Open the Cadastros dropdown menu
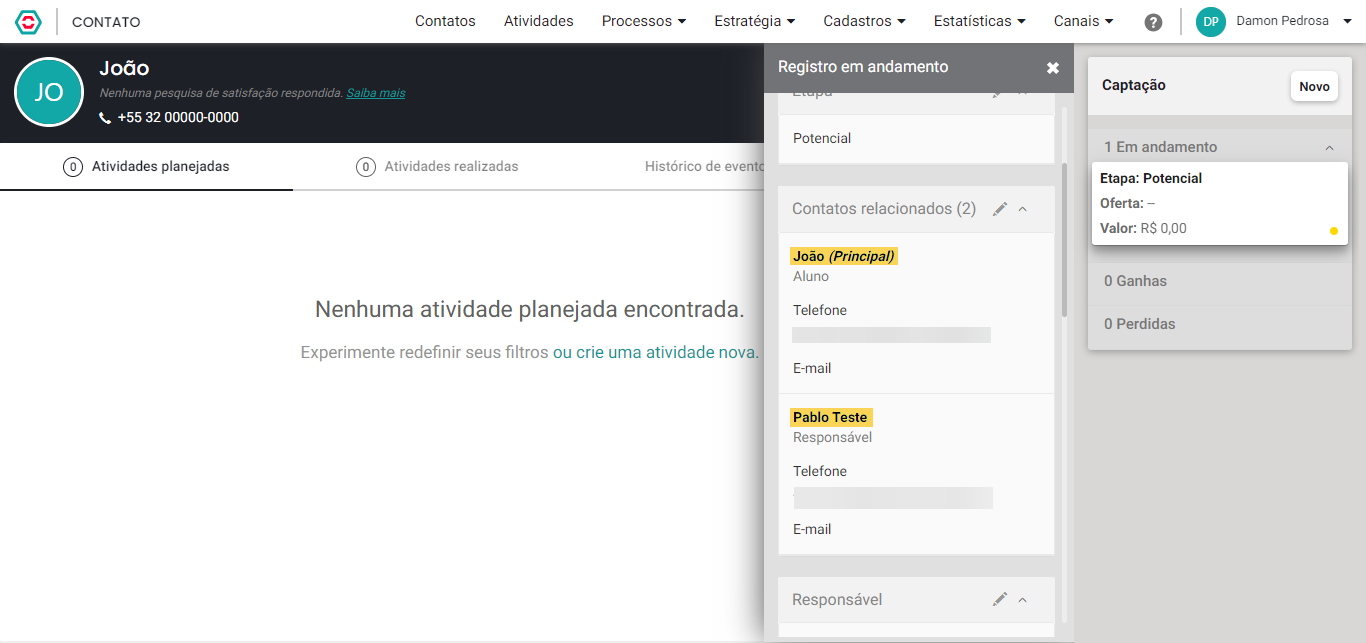 (x=865, y=21)
